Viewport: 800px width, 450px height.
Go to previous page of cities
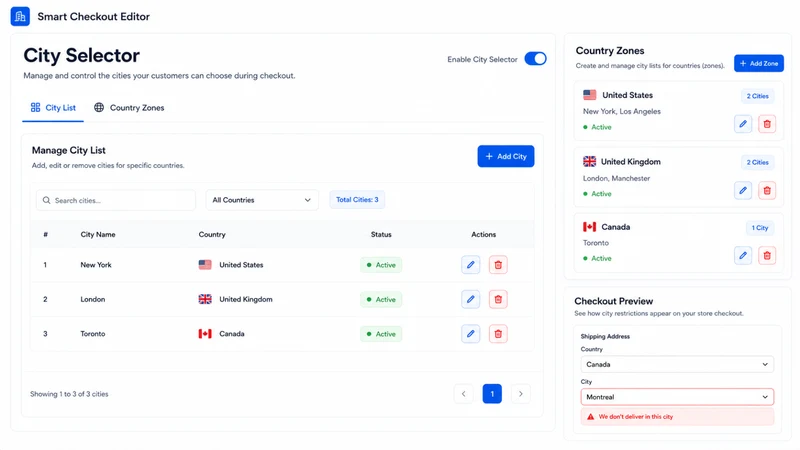[463, 393]
